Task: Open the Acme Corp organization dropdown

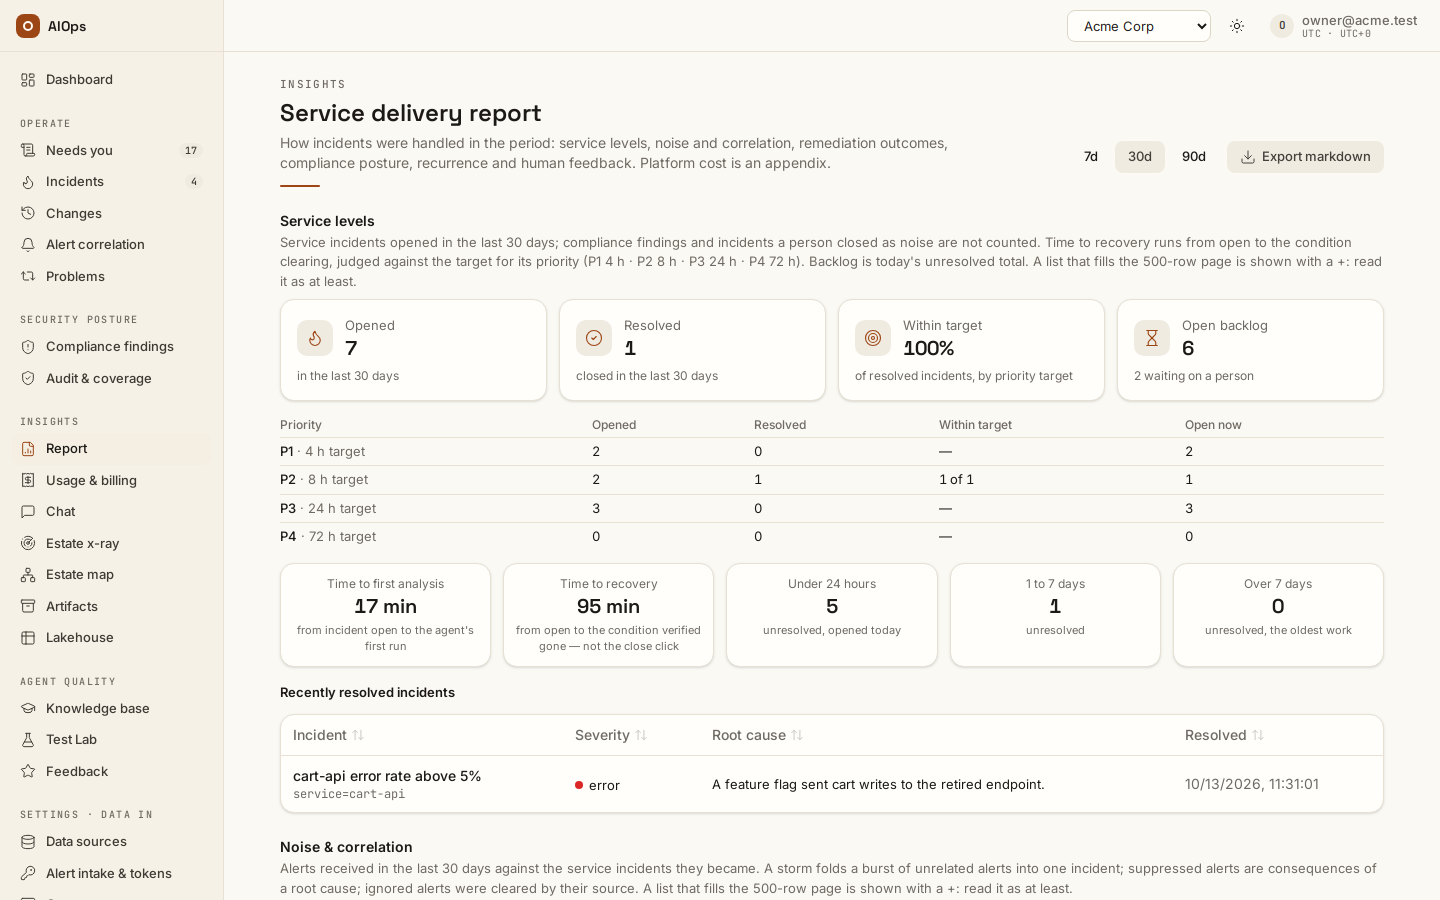Action: pyautogui.click(x=1139, y=26)
